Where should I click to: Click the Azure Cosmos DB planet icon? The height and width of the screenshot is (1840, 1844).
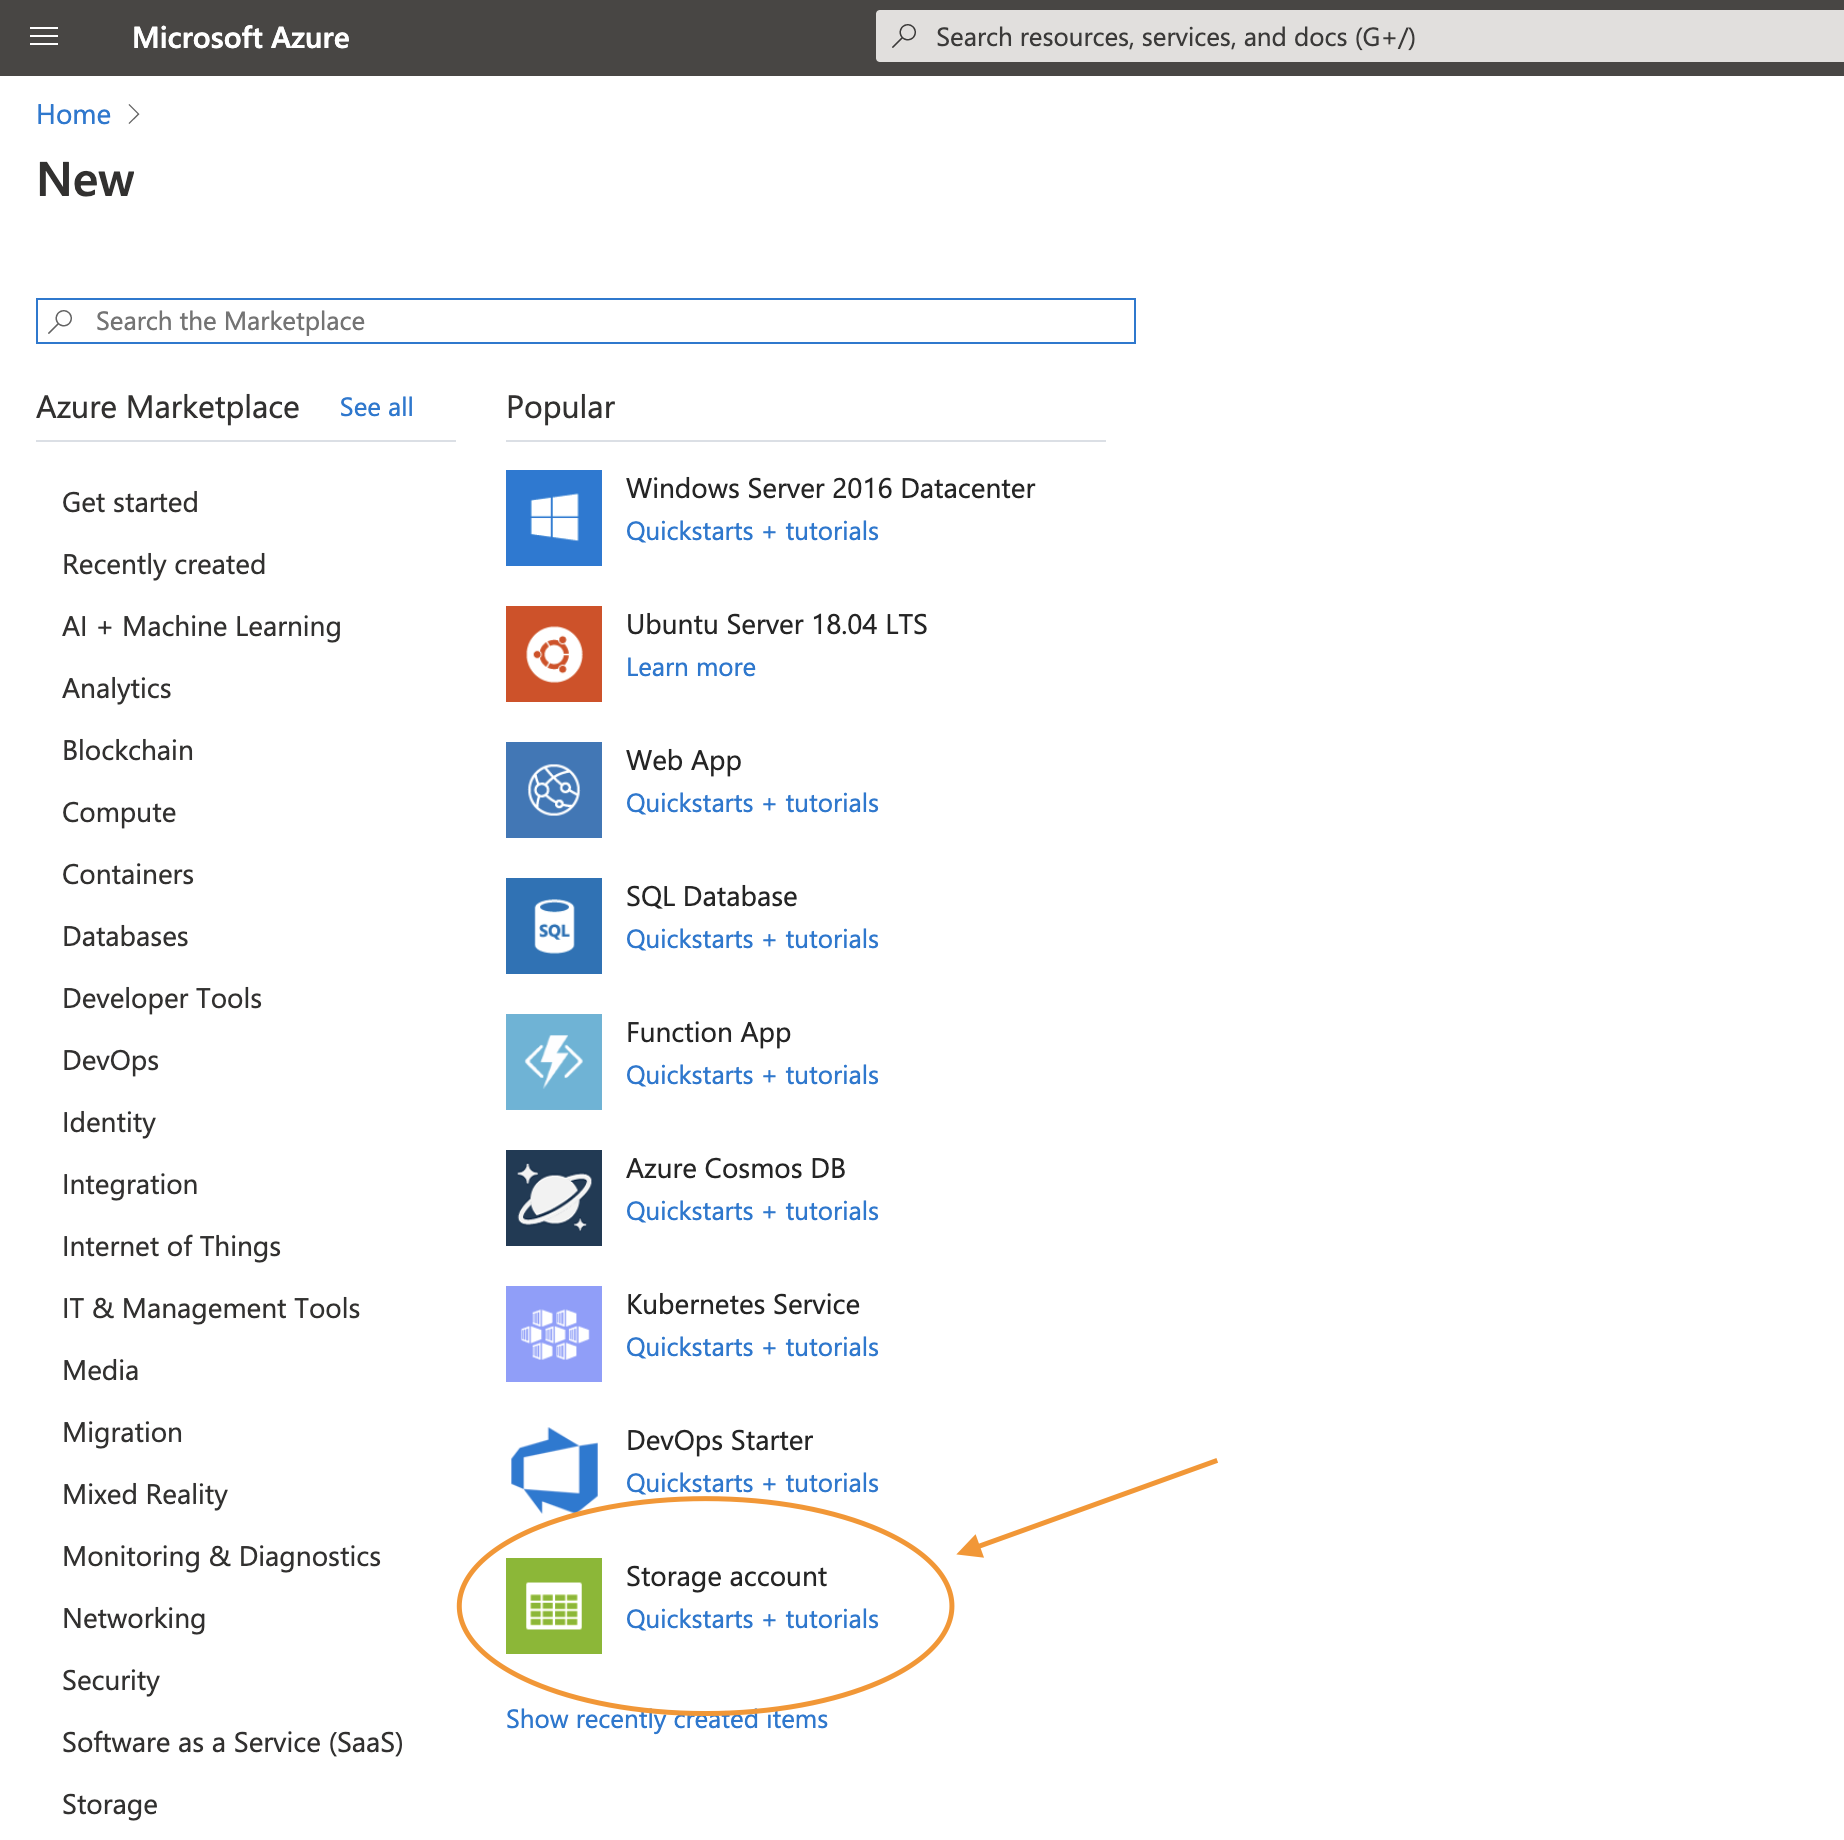554,1198
